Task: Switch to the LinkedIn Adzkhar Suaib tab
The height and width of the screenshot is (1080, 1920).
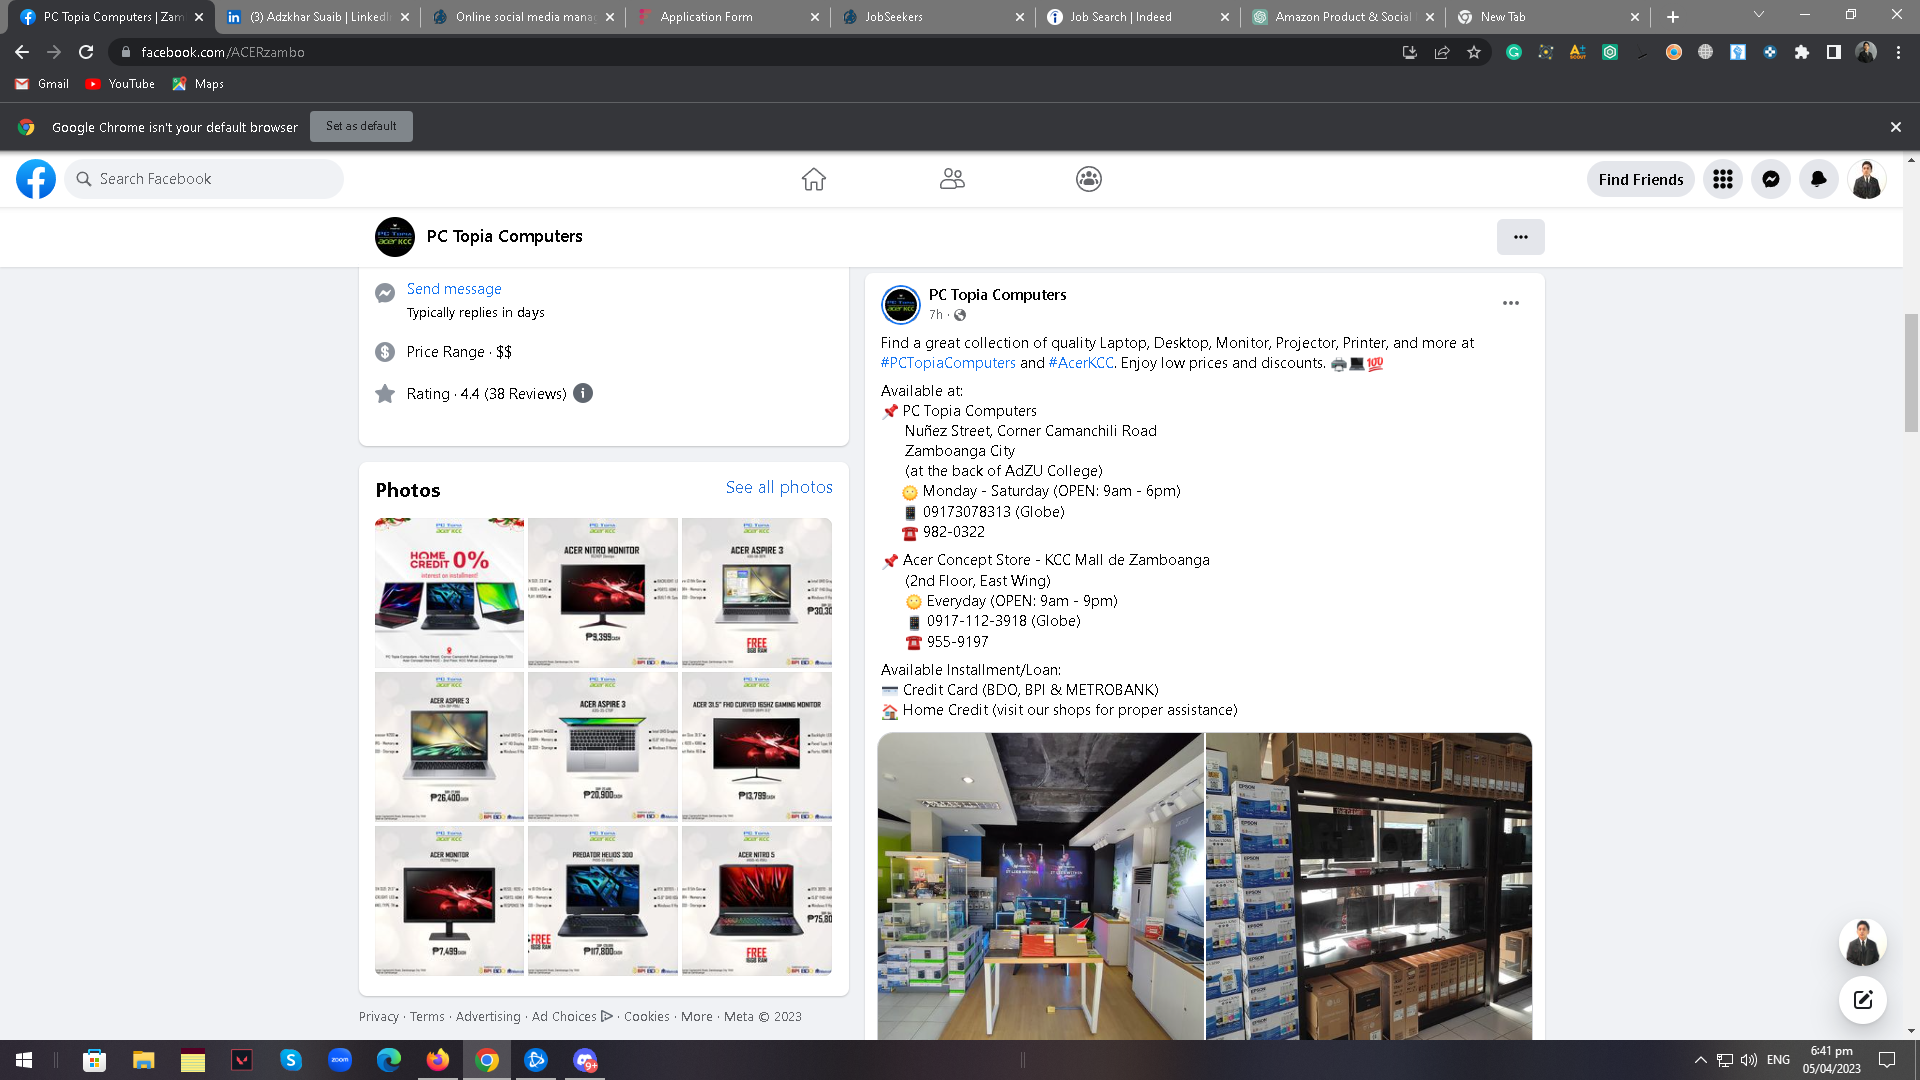Action: coord(316,17)
